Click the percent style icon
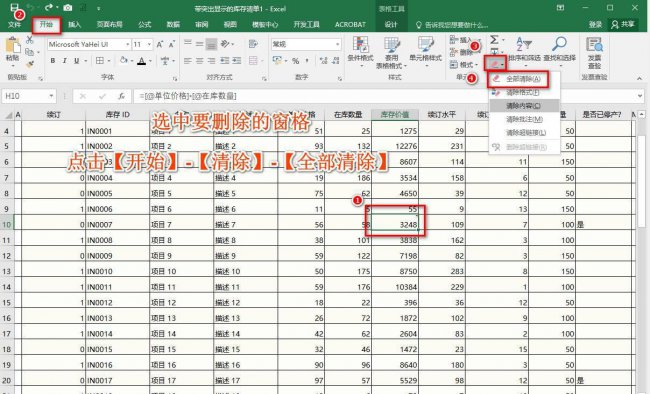The height and width of the screenshot is (394, 650). pos(295,61)
